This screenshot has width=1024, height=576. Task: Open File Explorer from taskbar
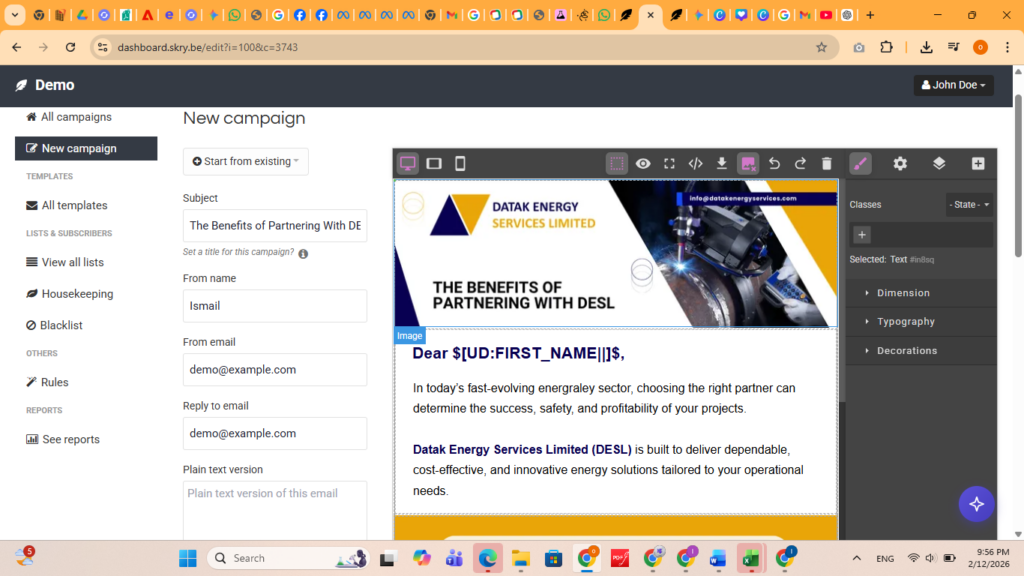(520, 558)
